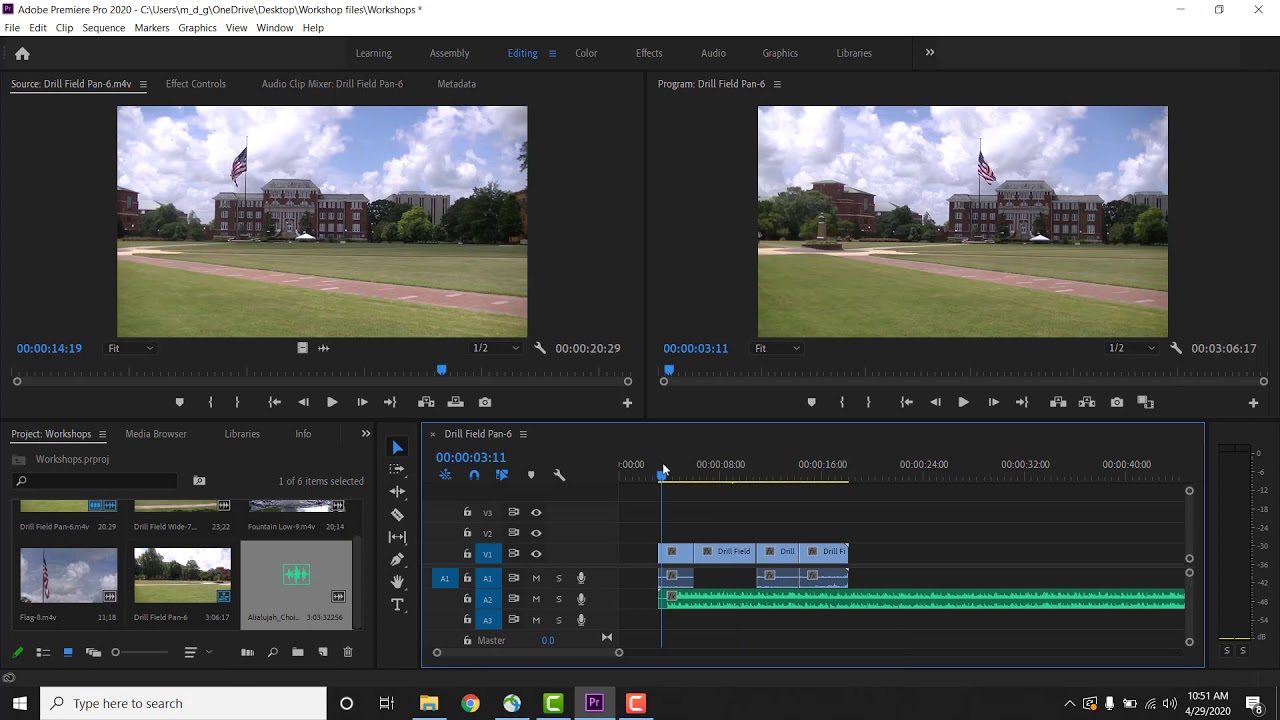Open Source monitor Fit zoom dropdown

(131, 348)
